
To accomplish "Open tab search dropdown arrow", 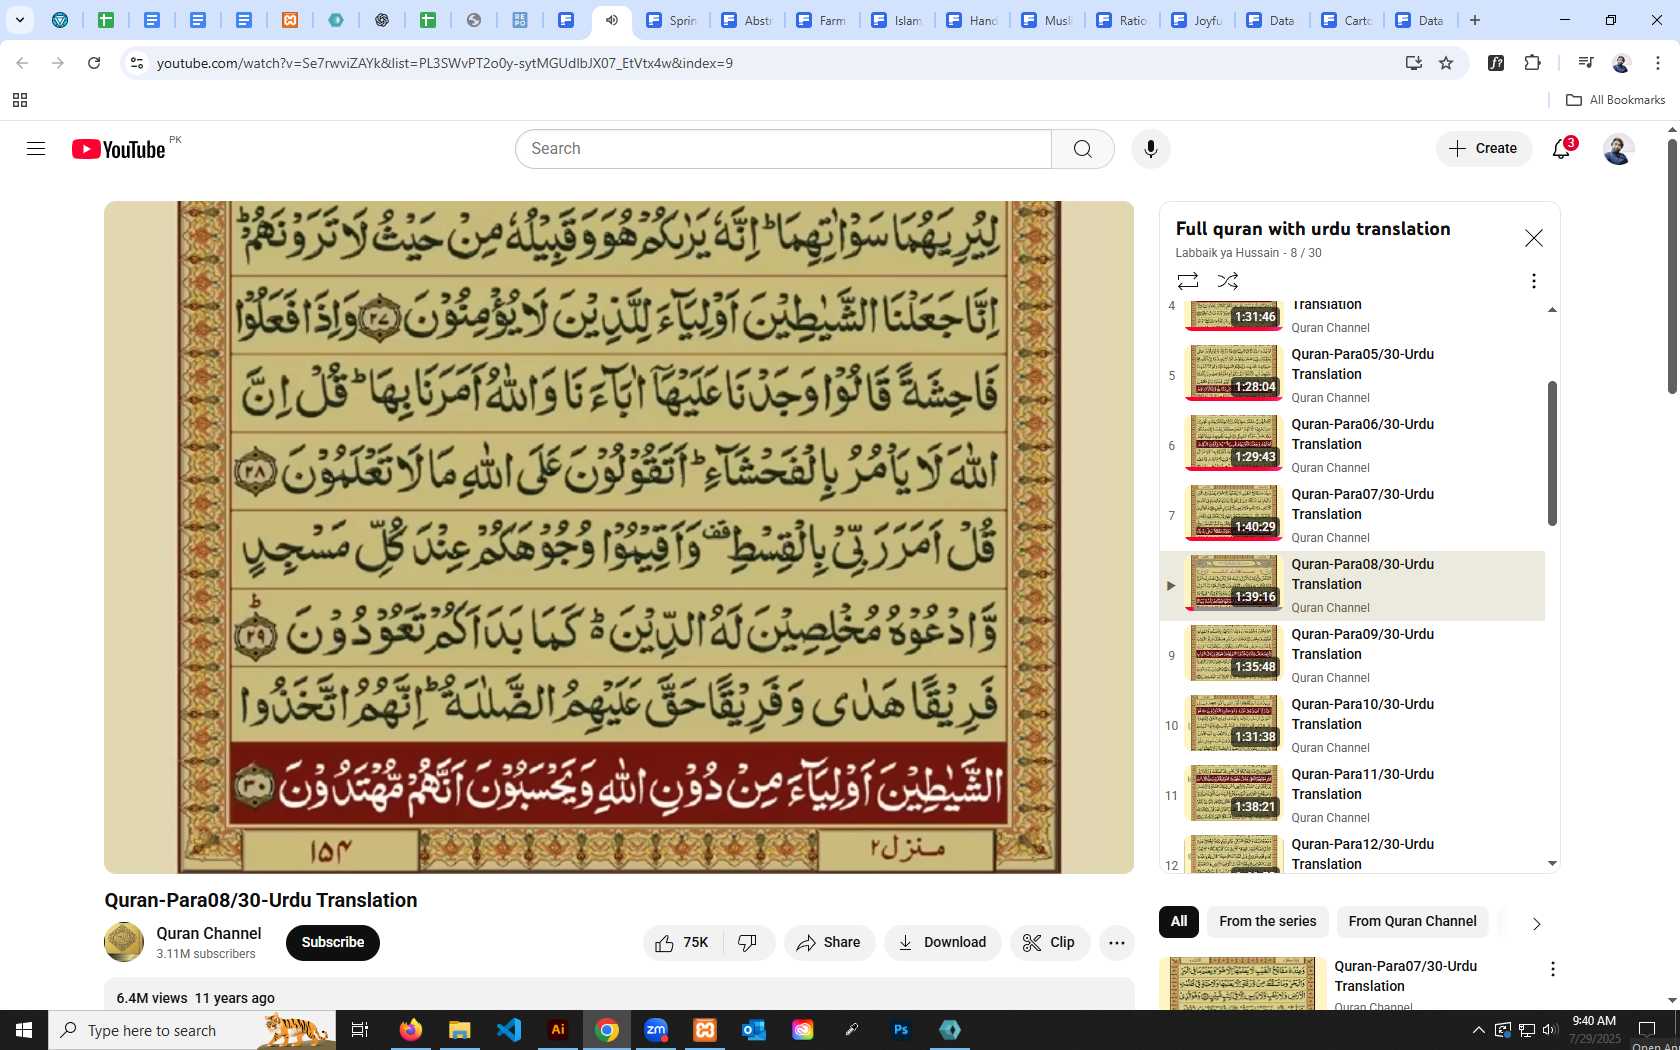I will tap(19, 20).
